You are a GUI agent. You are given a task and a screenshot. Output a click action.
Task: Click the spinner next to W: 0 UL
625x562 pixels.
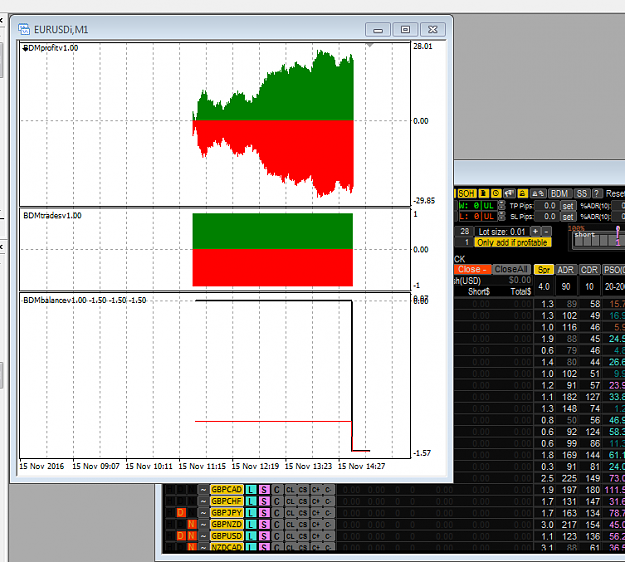[x=502, y=205]
